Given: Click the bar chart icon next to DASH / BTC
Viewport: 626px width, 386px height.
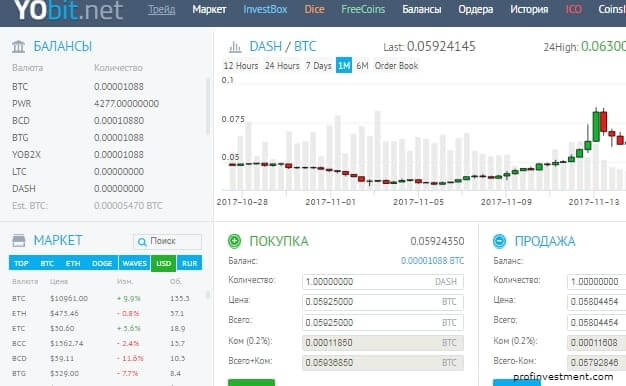Looking at the screenshot, I should click(235, 48).
